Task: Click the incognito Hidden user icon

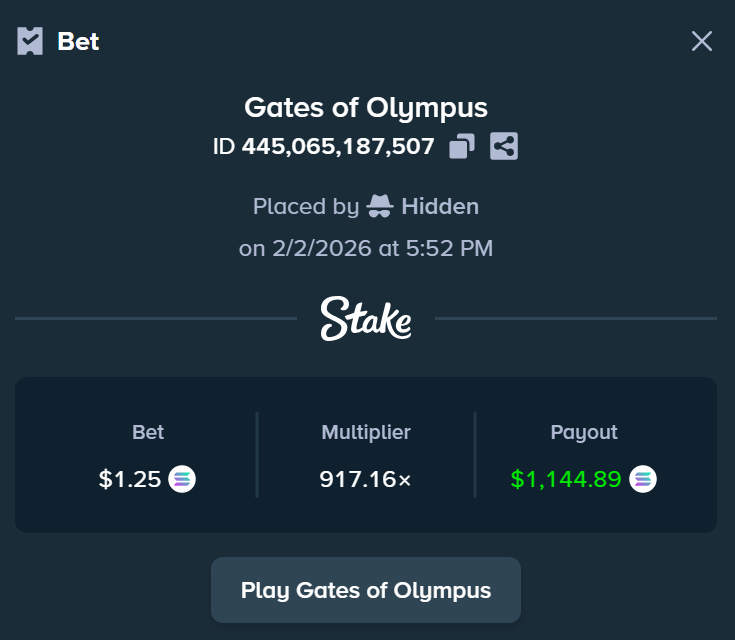Action: pyautogui.click(x=380, y=207)
